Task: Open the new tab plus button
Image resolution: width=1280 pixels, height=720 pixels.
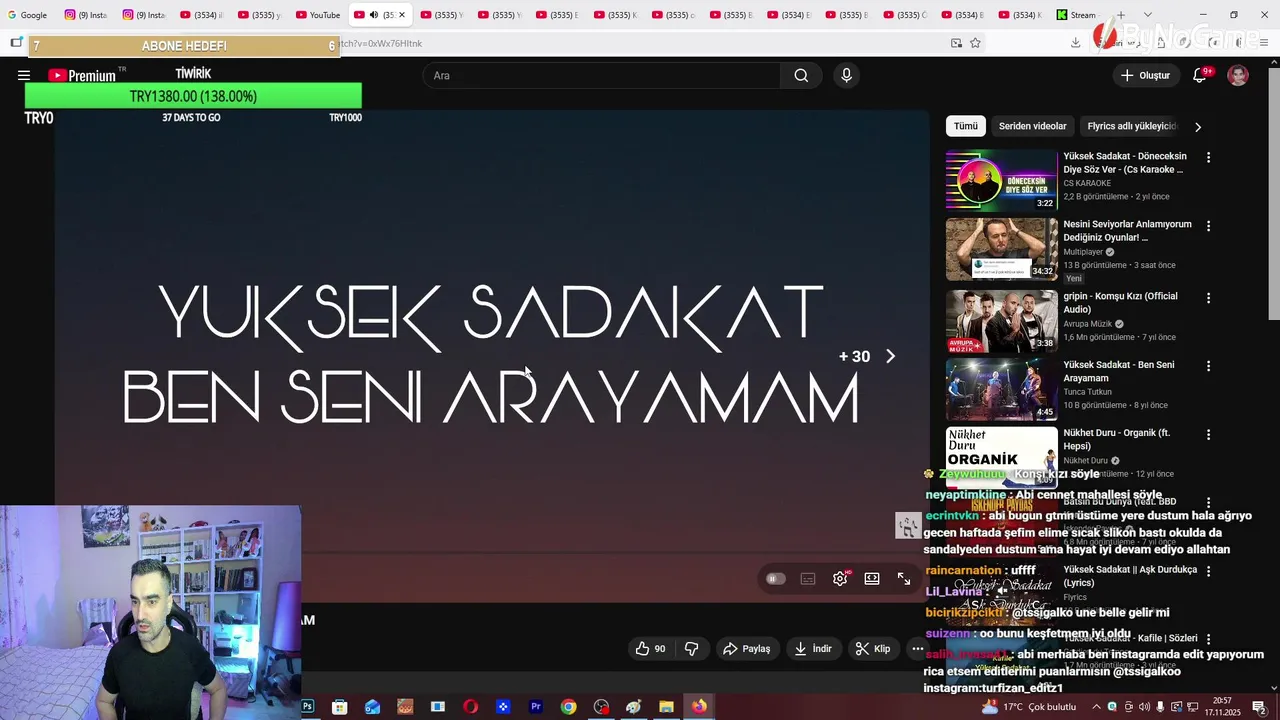Action: point(1120,15)
